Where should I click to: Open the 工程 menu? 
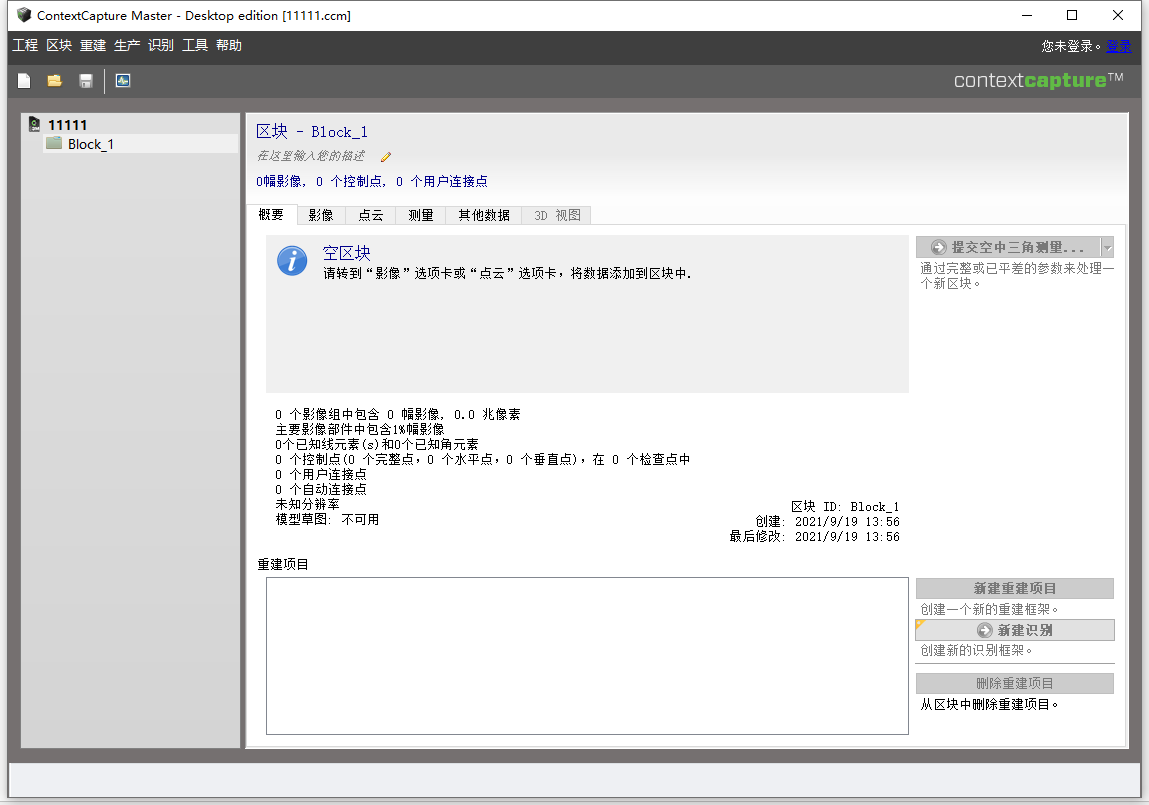(x=25, y=45)
